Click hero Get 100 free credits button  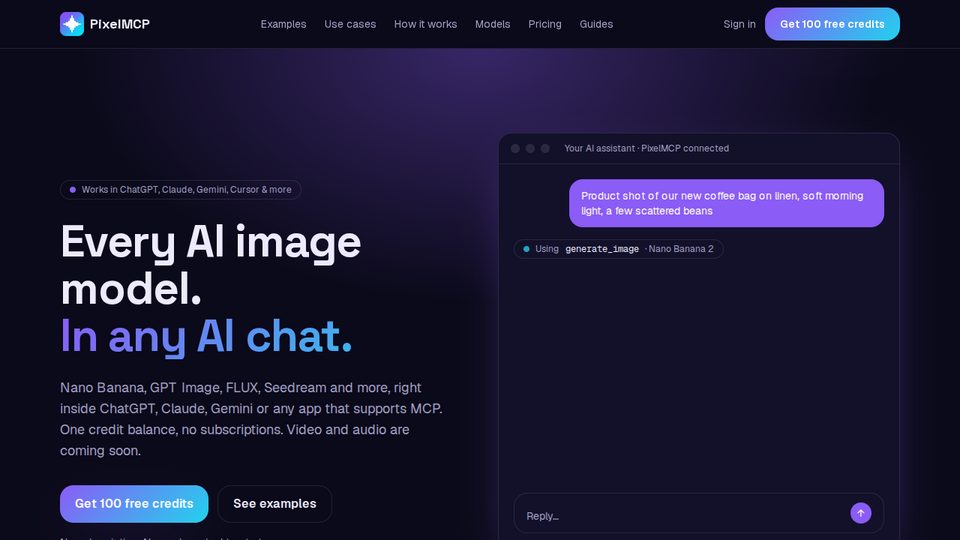point(134,503)
